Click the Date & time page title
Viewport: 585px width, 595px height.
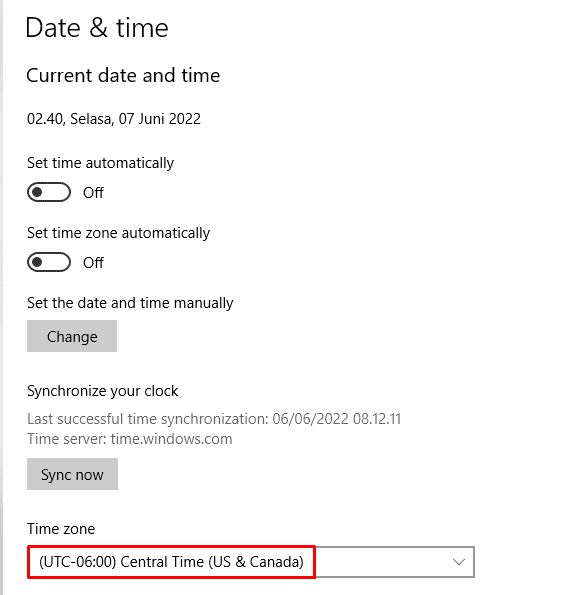[97, 28]
